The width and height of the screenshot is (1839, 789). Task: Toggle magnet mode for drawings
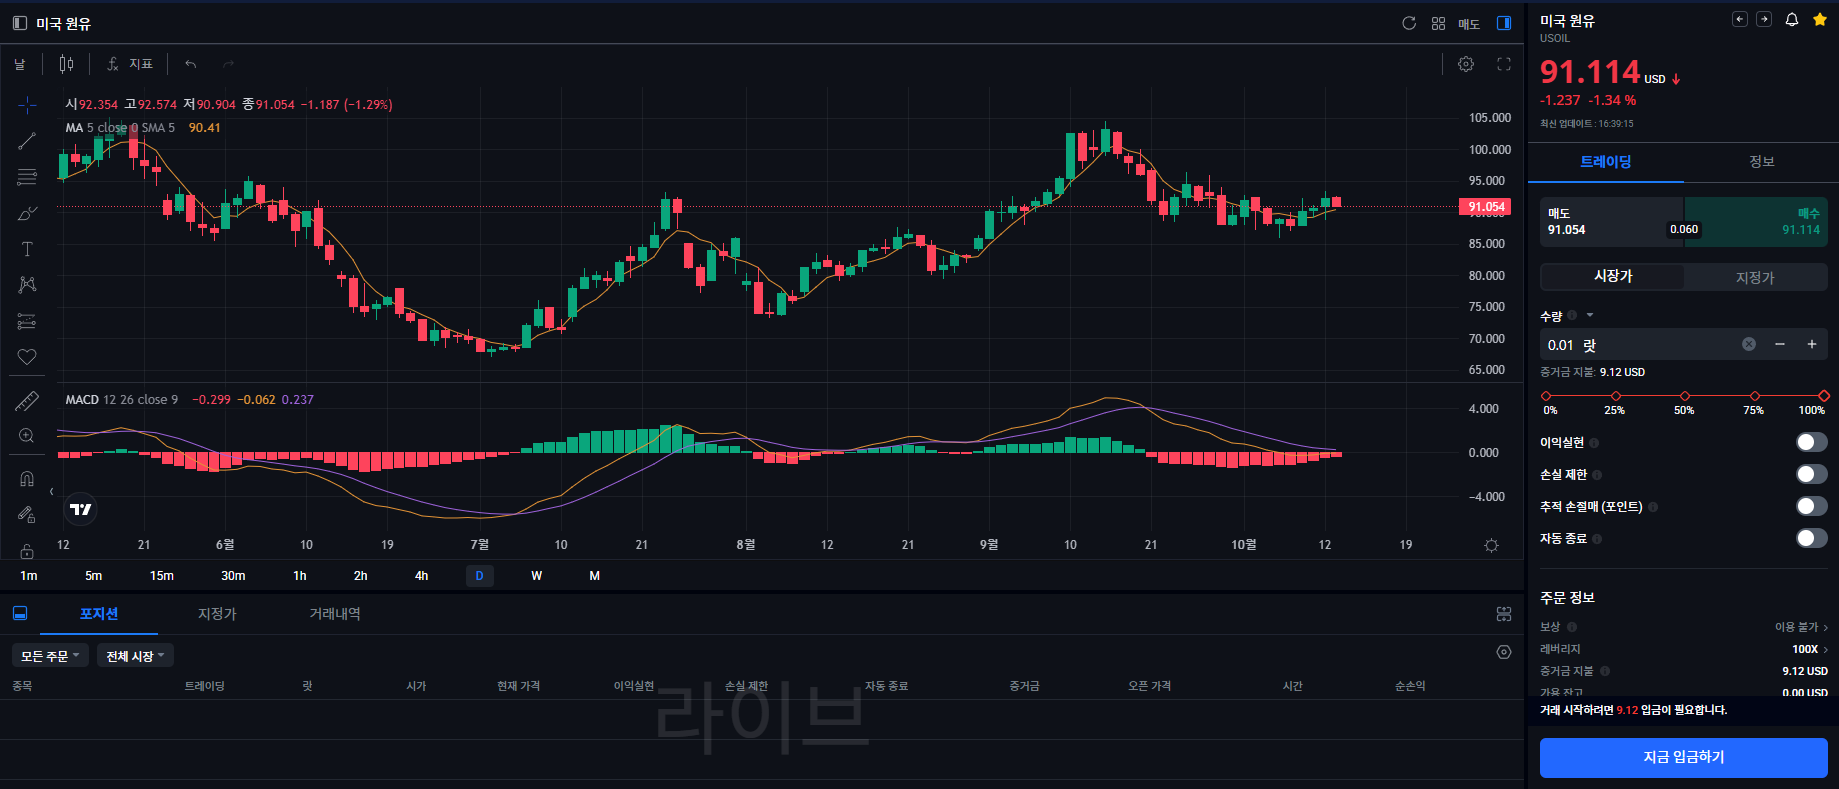pos(27,479)
